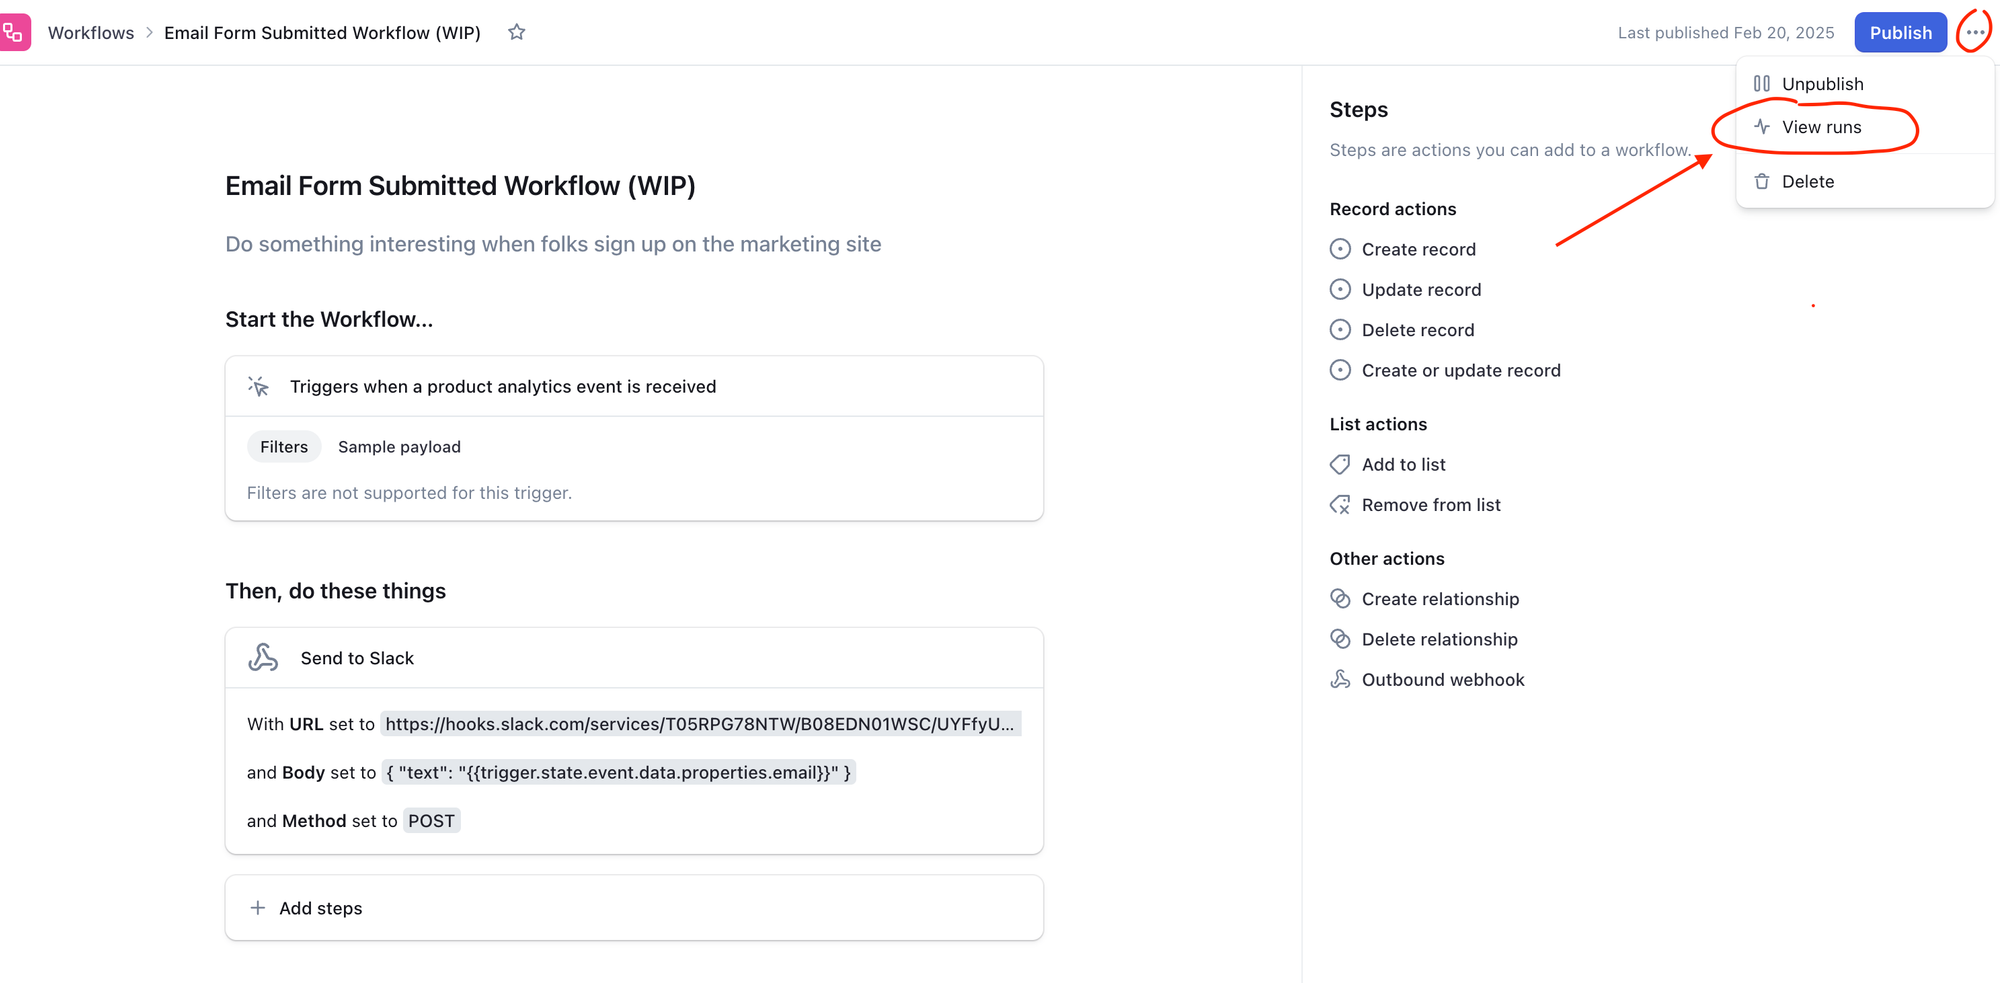Viewport: 2000px width, 983px height.
Task: Click the Update record step
Action: pyautogui.click(x=1420, y=290)
